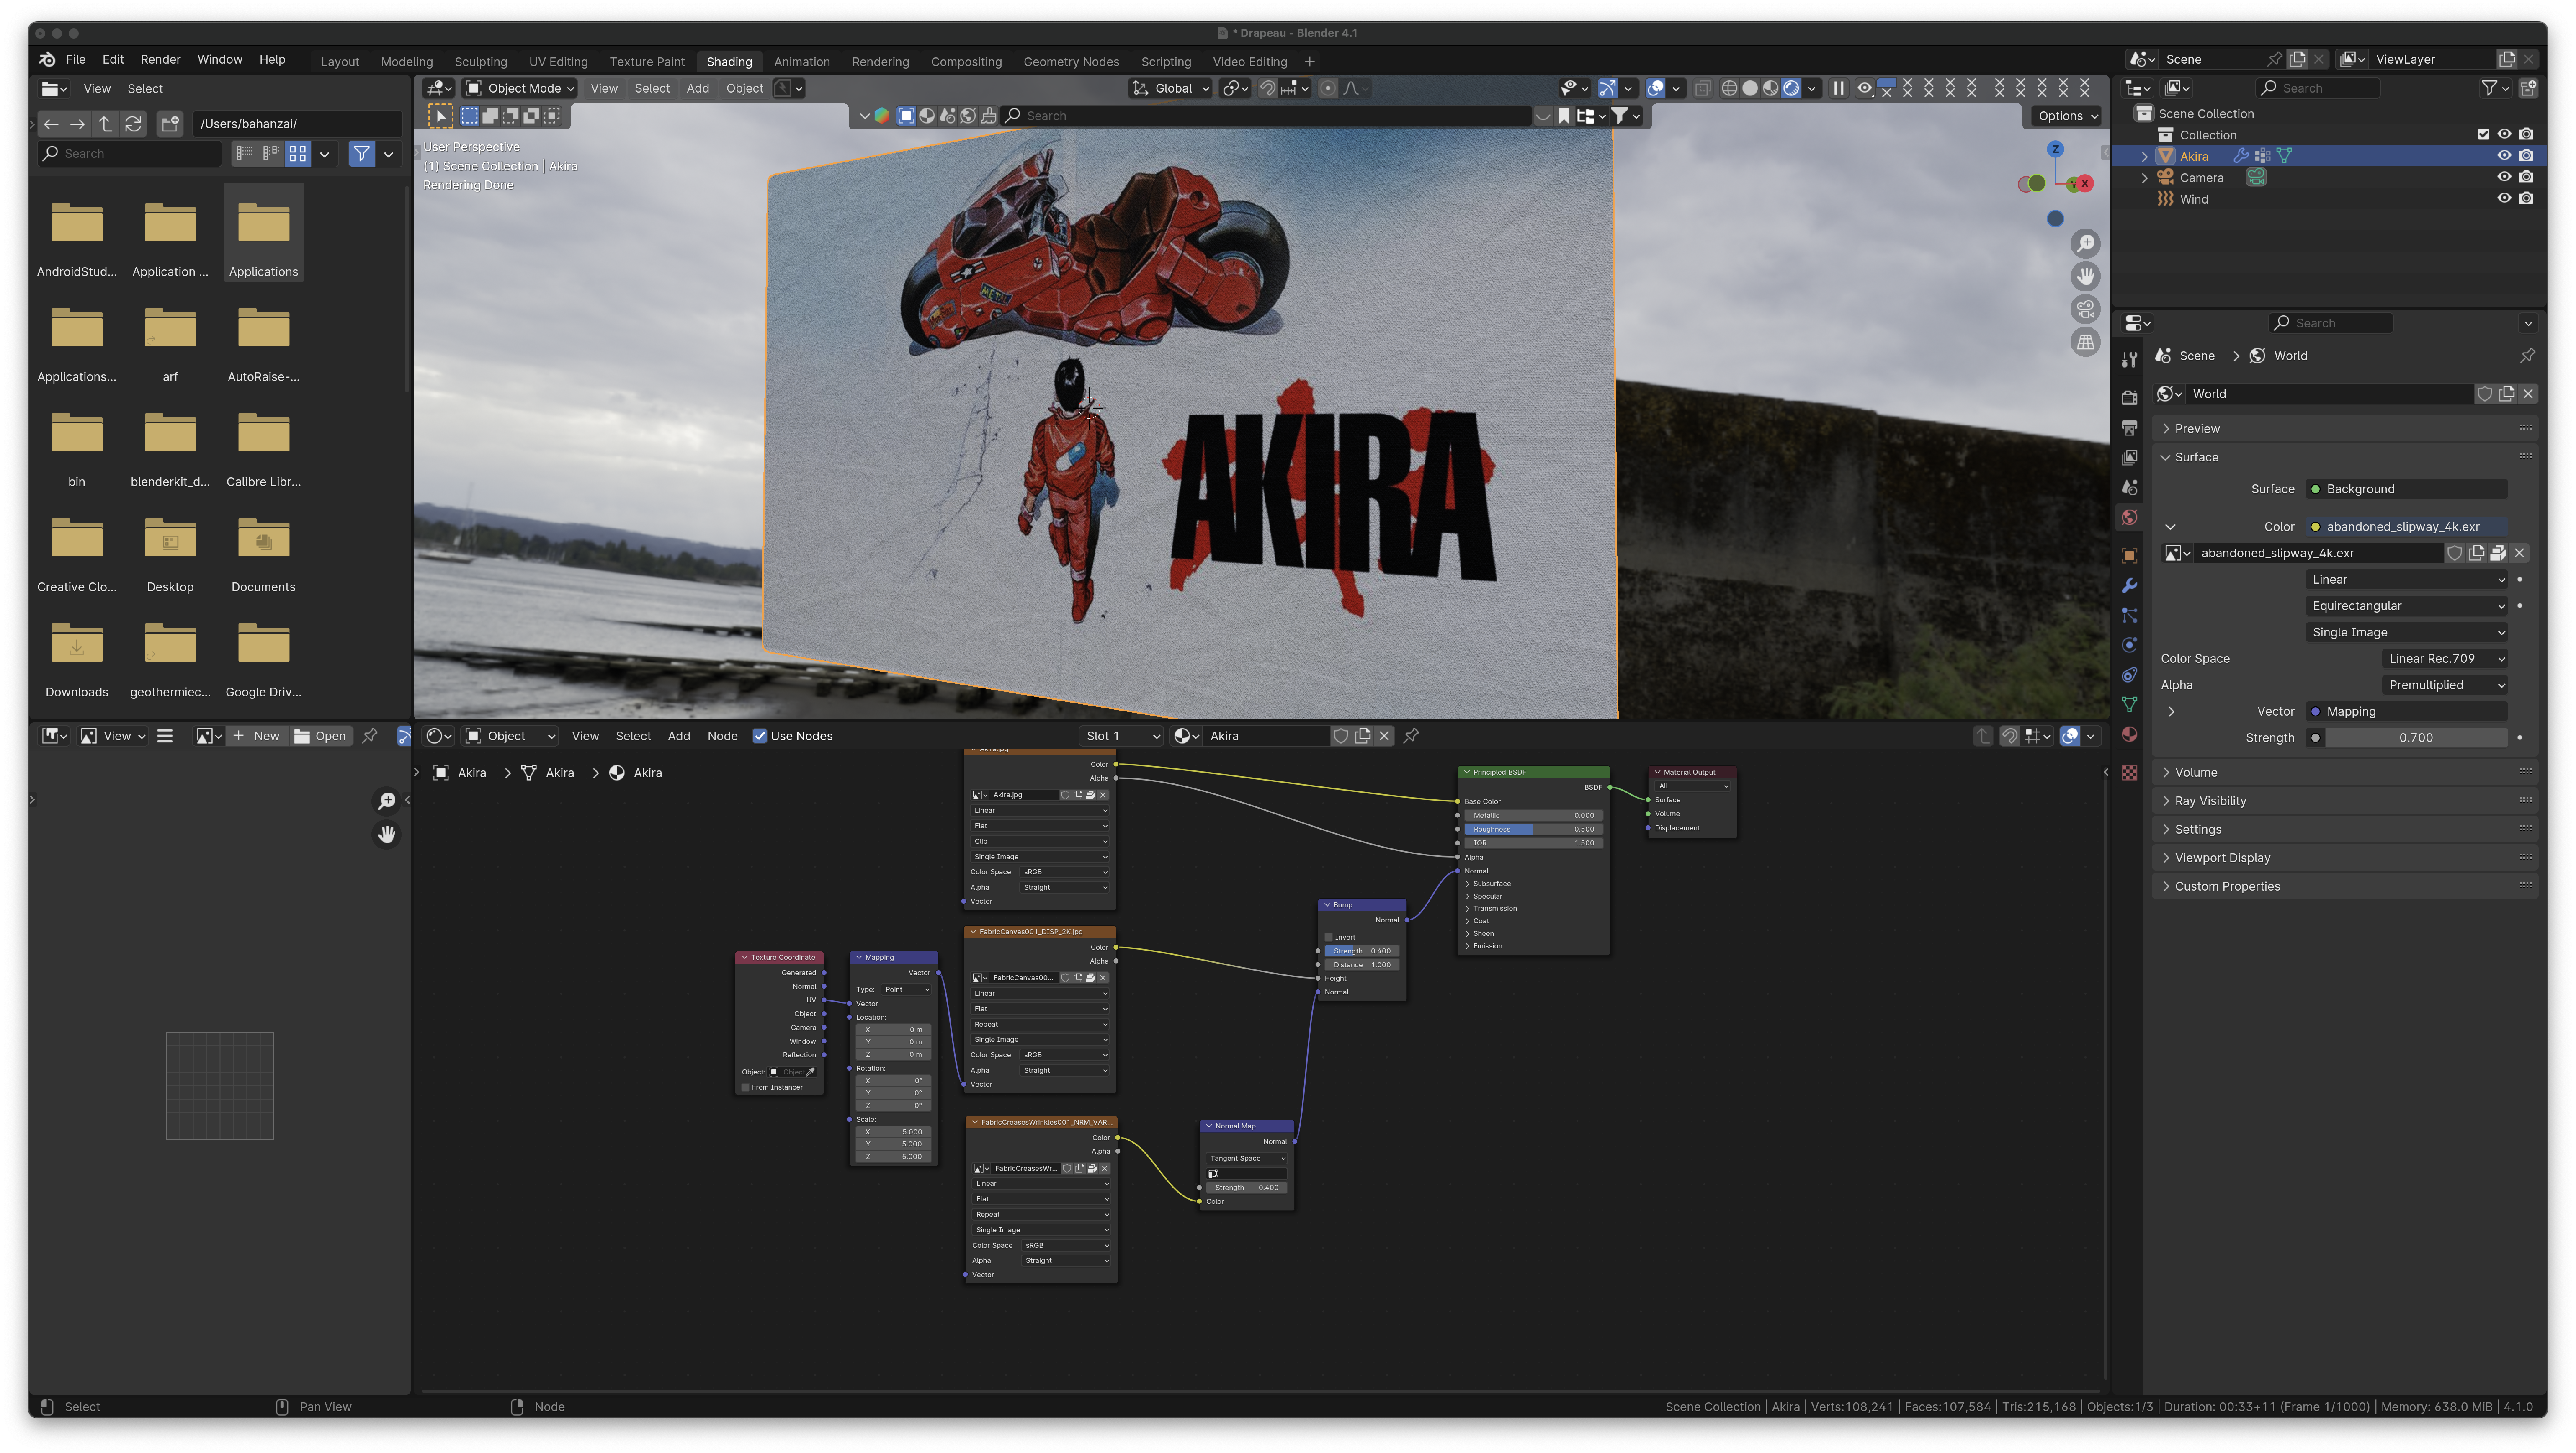The width and height of the screenshot is (2576, 1453).
Task: Go to parent directory in file browser
Action: 105,124
